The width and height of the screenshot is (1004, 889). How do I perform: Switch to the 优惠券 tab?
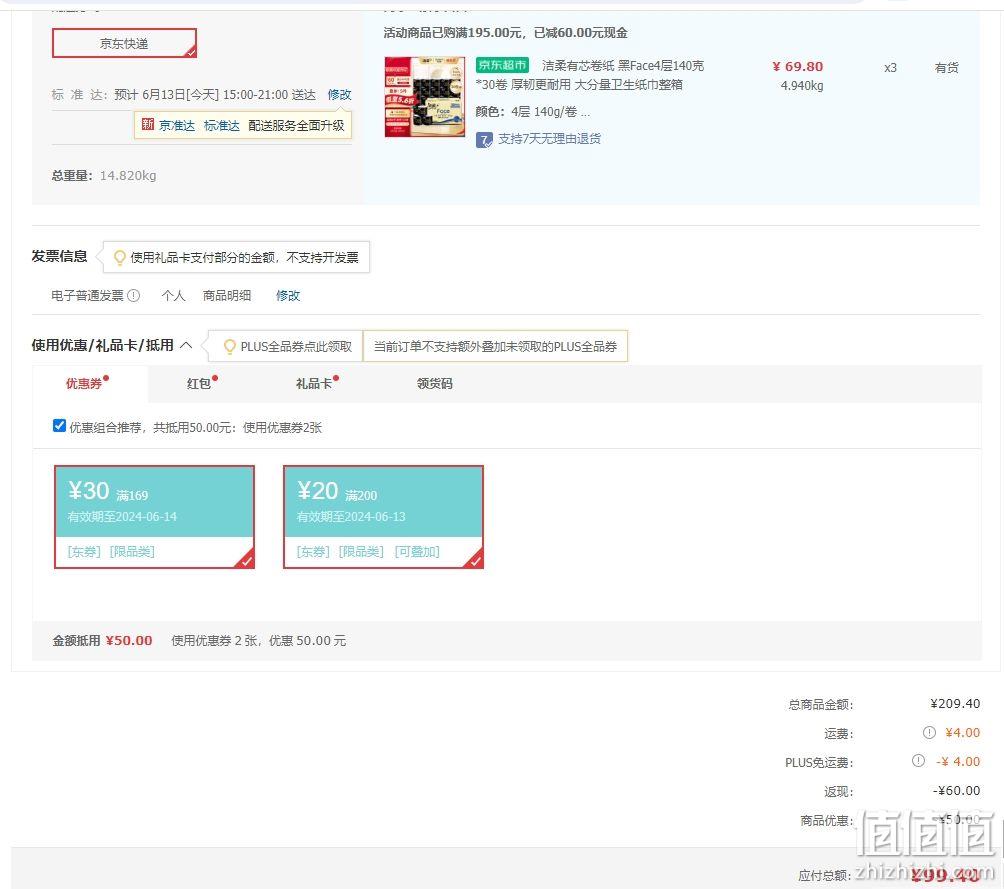tap(84, 384)
